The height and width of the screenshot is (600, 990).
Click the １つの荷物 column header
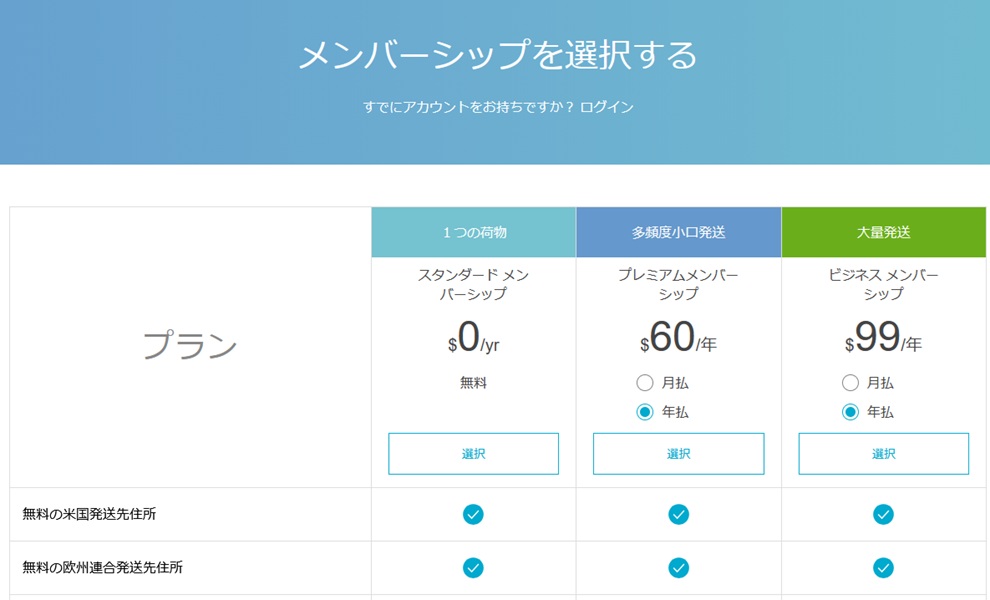(474, 232)
